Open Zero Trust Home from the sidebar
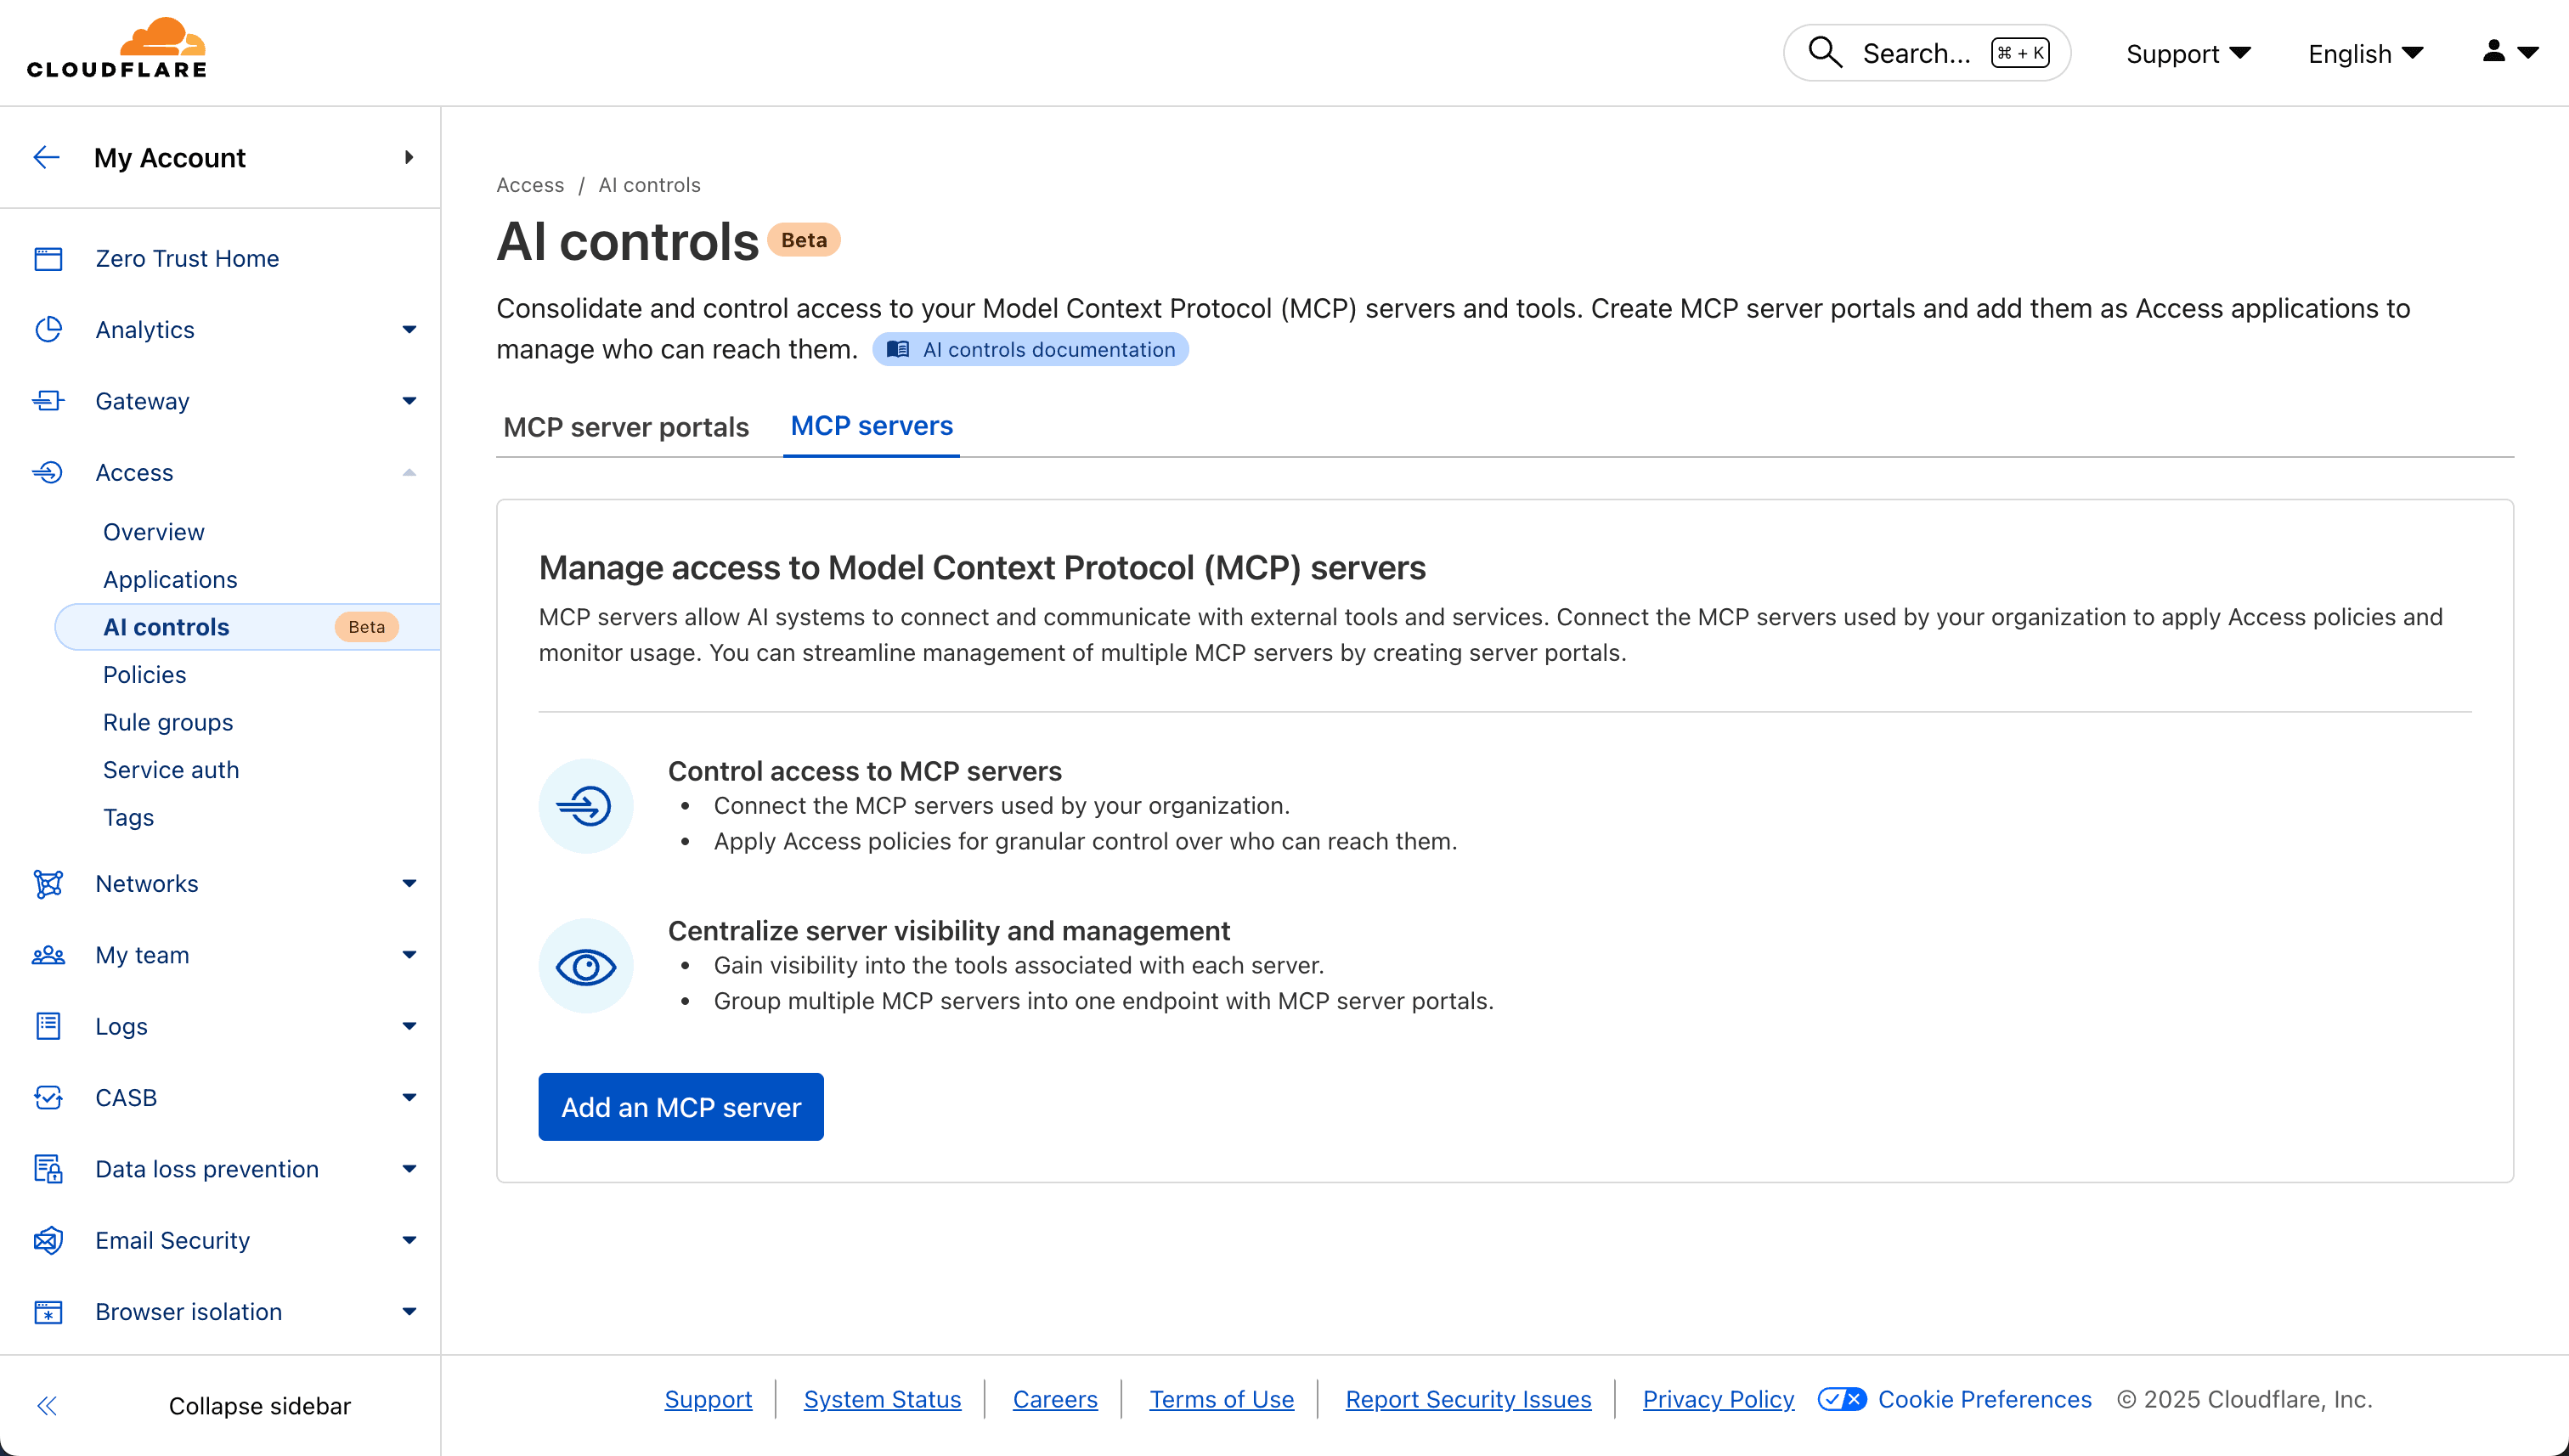2569x1456 pixels. pos(187,258)
